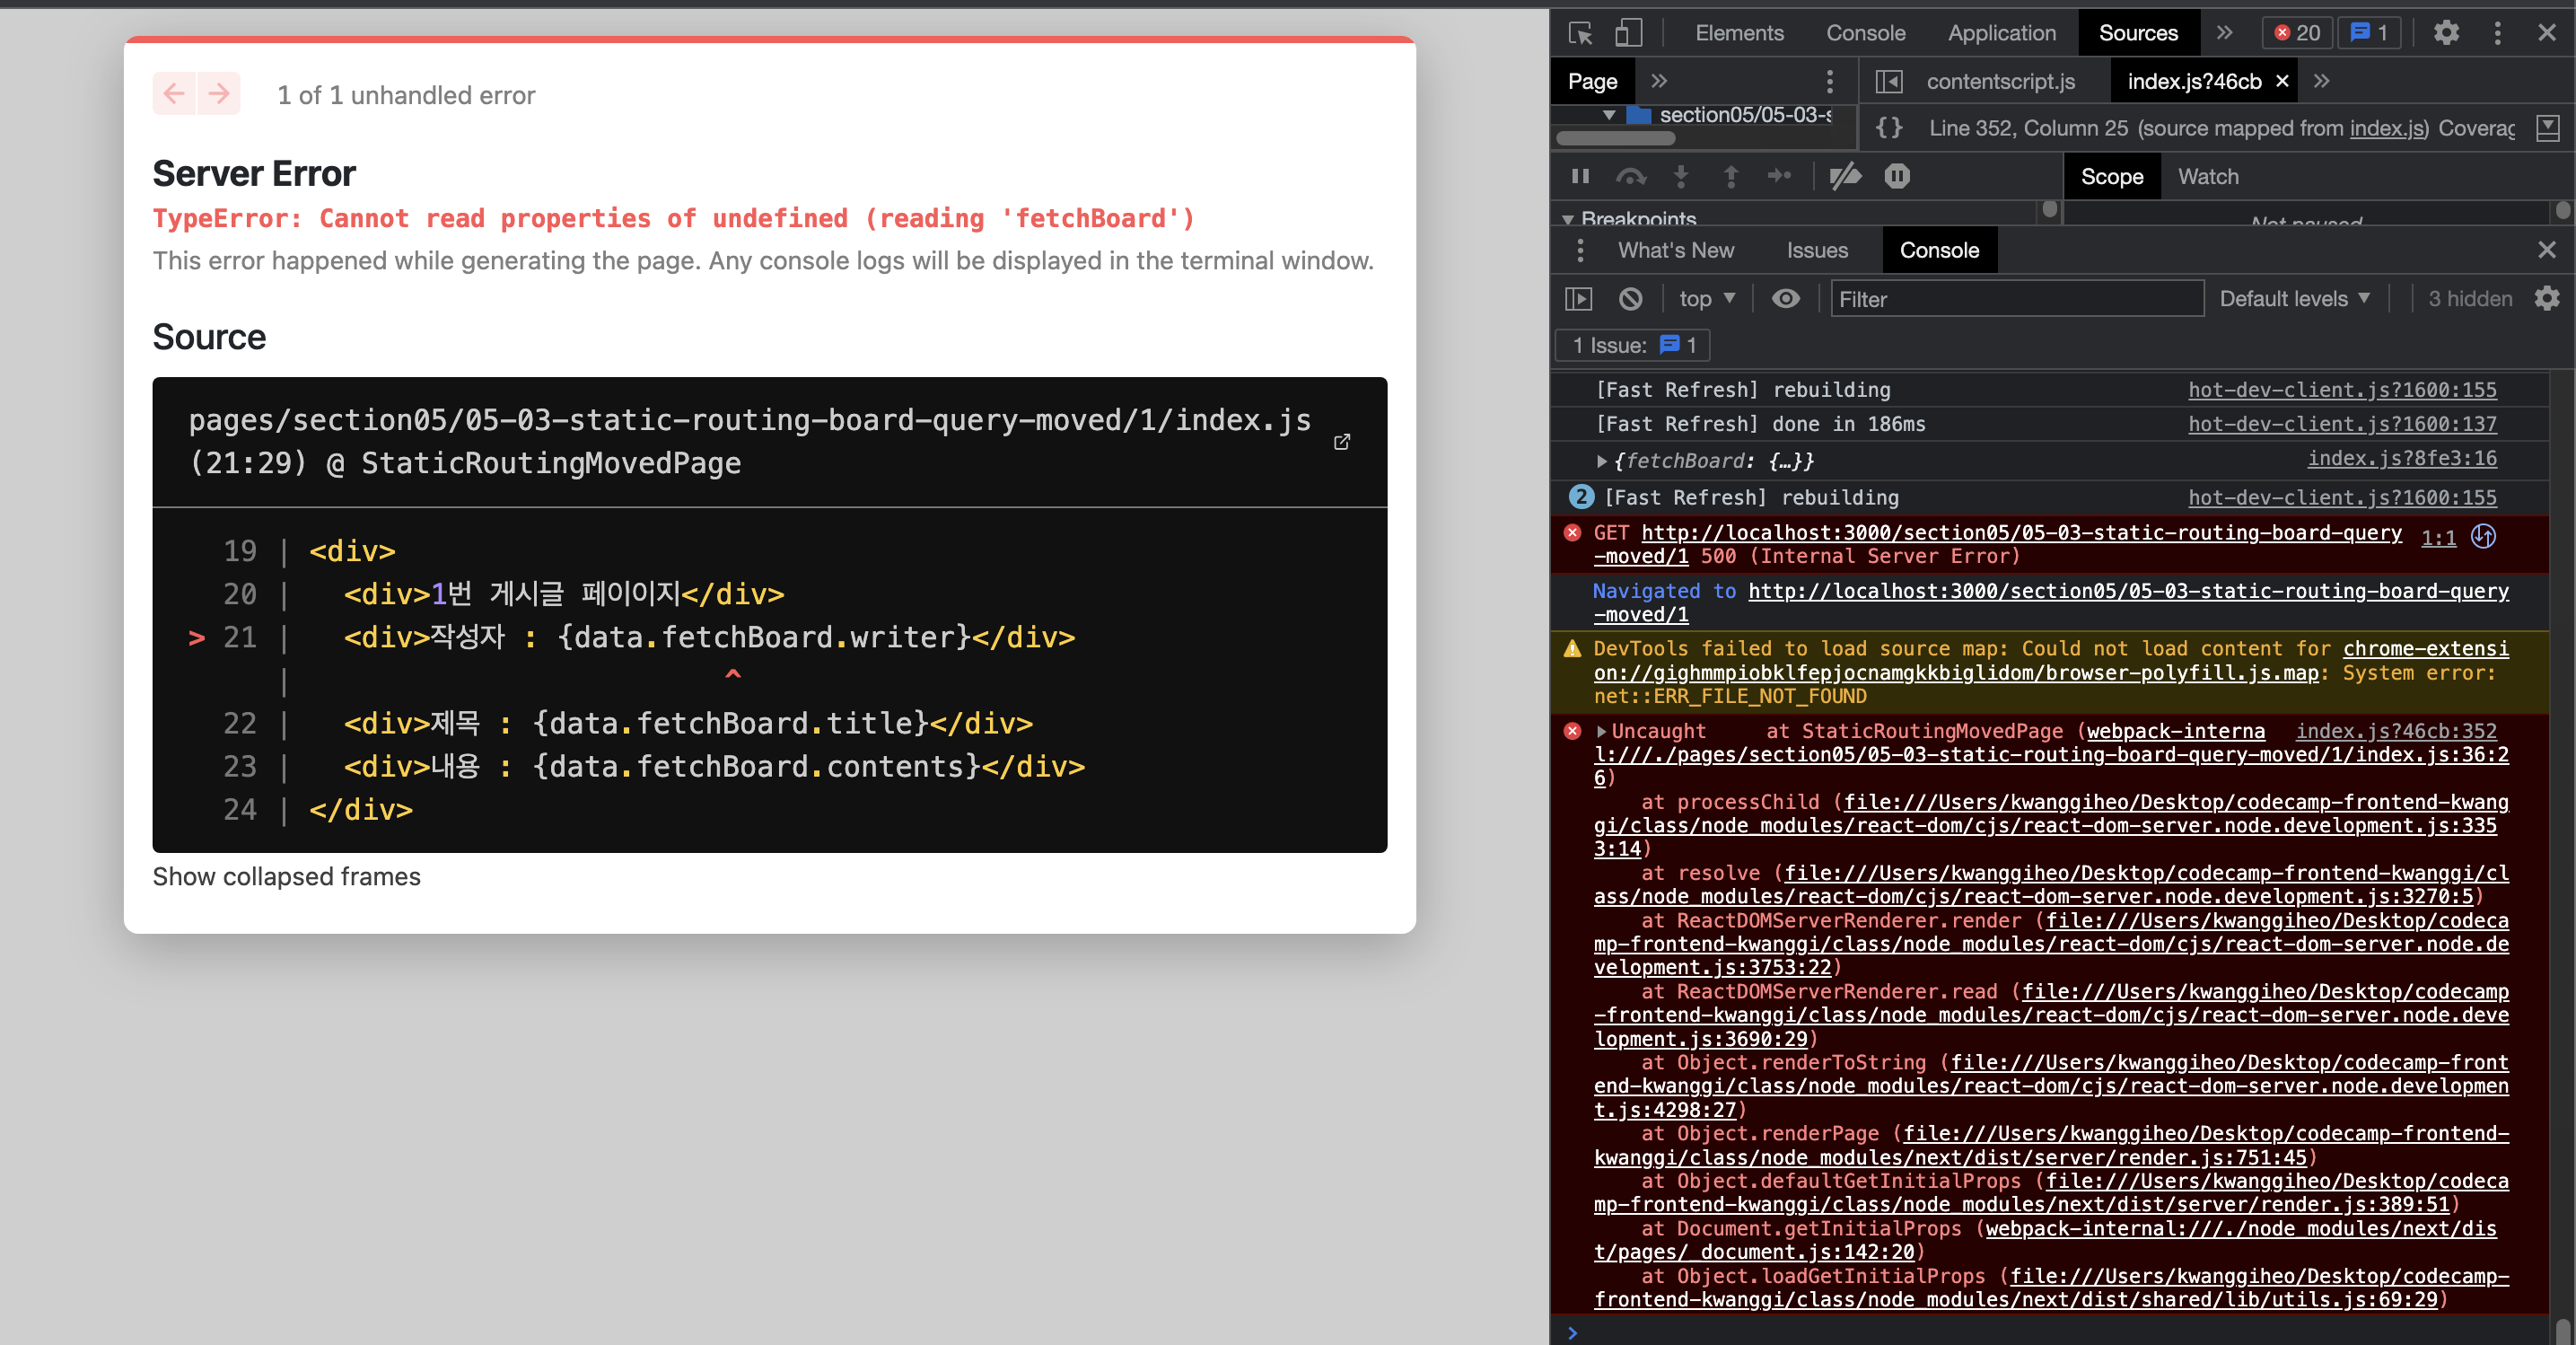Clear the console icon
The height and width of the screenshot is (1345, 2576).
(x=1630, y=299)
